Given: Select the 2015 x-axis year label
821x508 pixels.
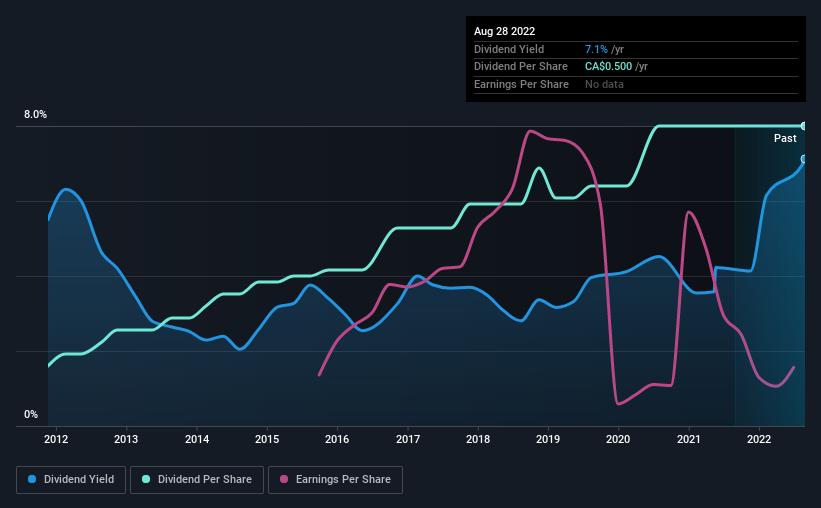Looking at the screenshot, I should [x=267, y=439].
